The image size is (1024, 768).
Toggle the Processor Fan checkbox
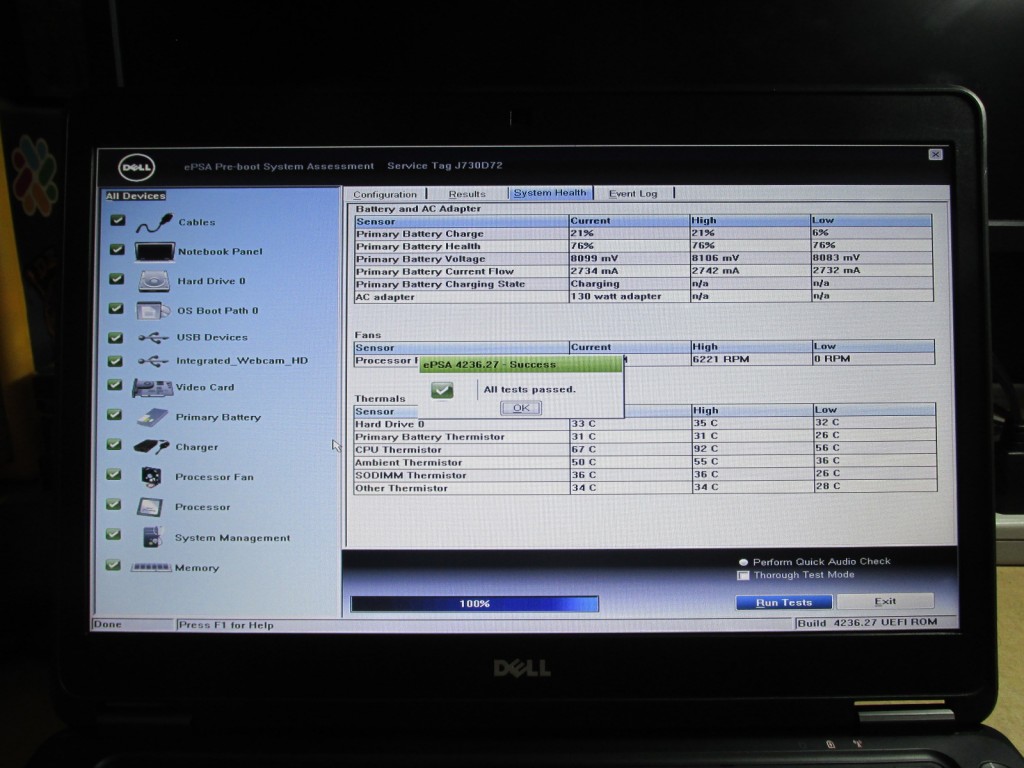coord(114,474)
